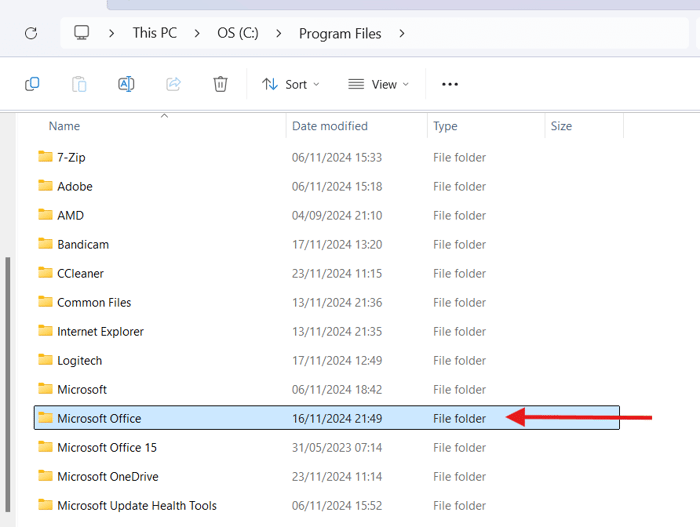Select the Adobe folder name
Viewport: 700px width, 527px height.
coord(75,186)
